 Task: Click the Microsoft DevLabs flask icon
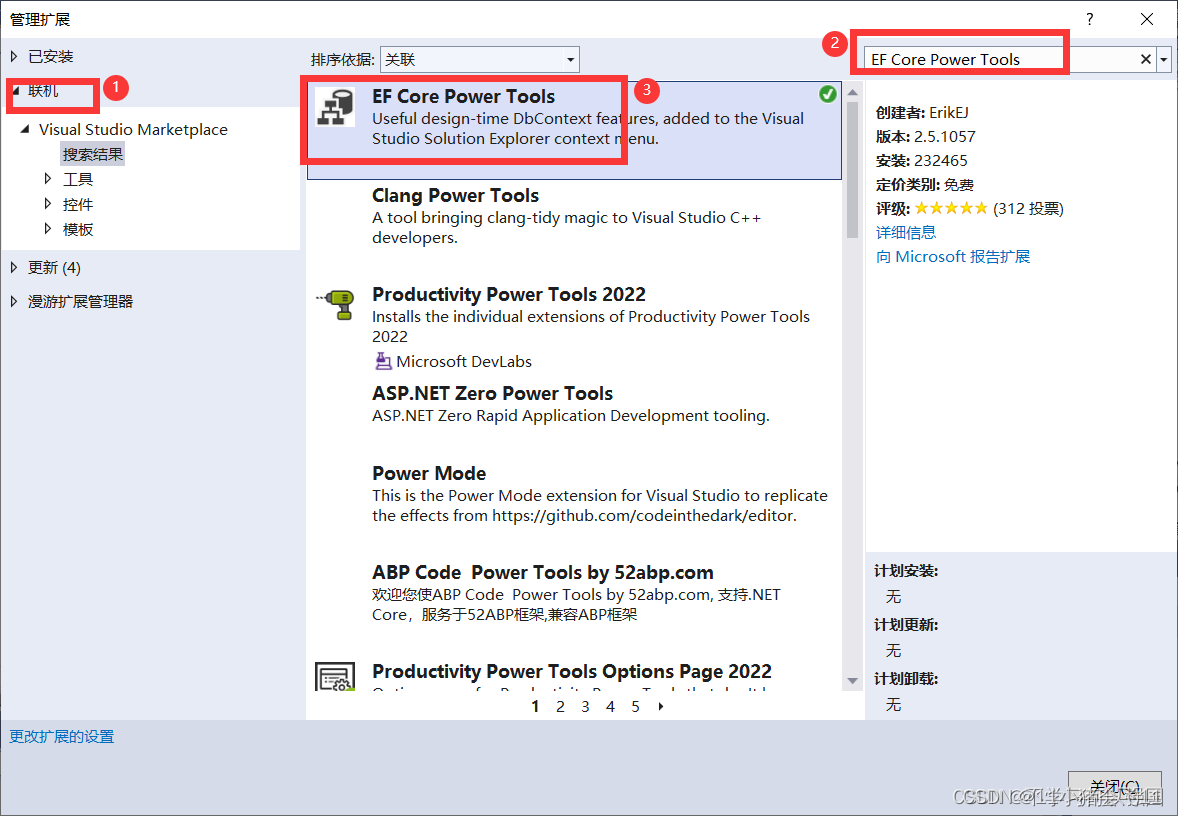tap(383, 361)
